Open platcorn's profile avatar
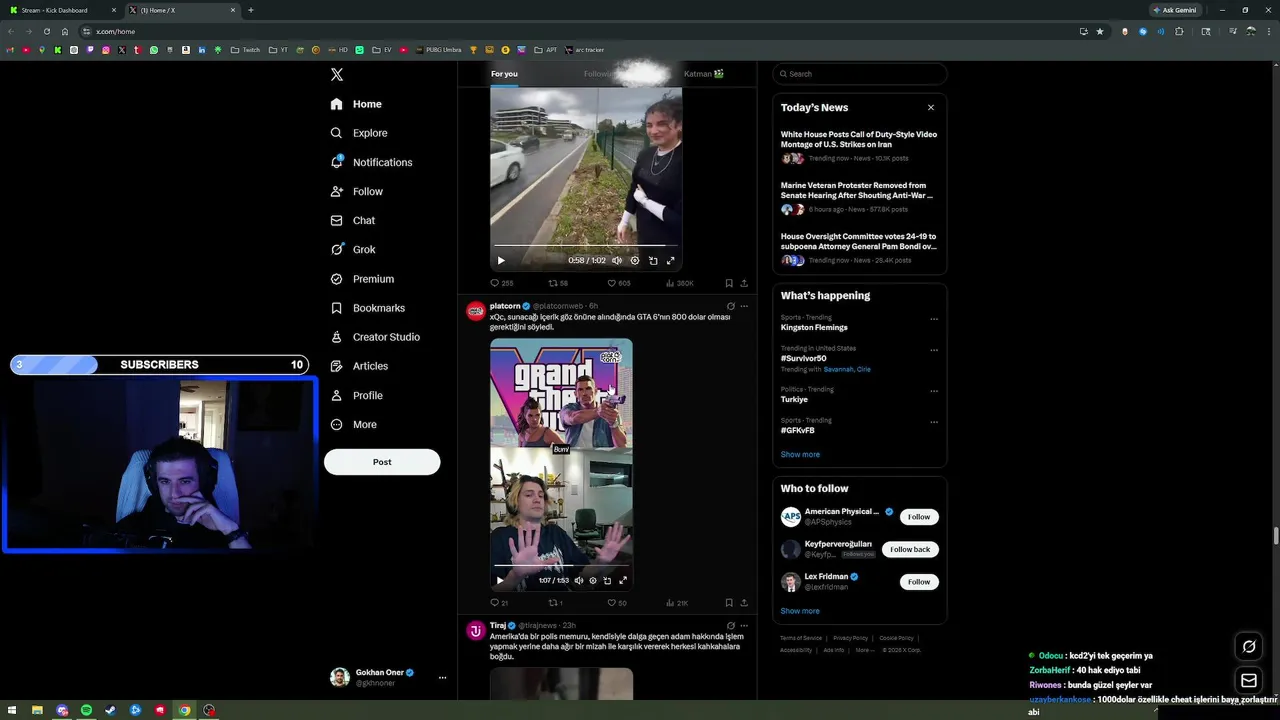 (x=476, y=311)
